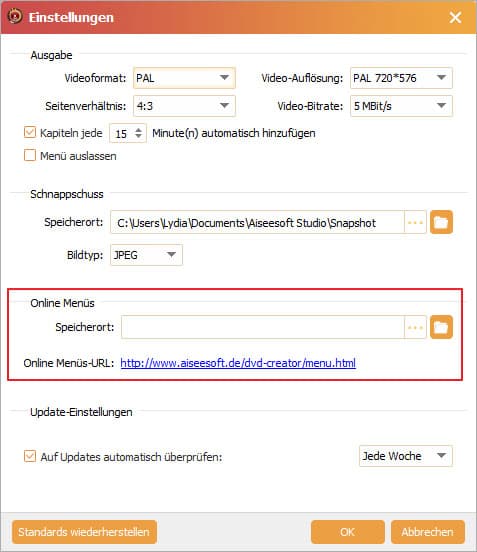Increase the chapter minutes with the up arrow
477x552 pixels.
click(x=138, y=129)
